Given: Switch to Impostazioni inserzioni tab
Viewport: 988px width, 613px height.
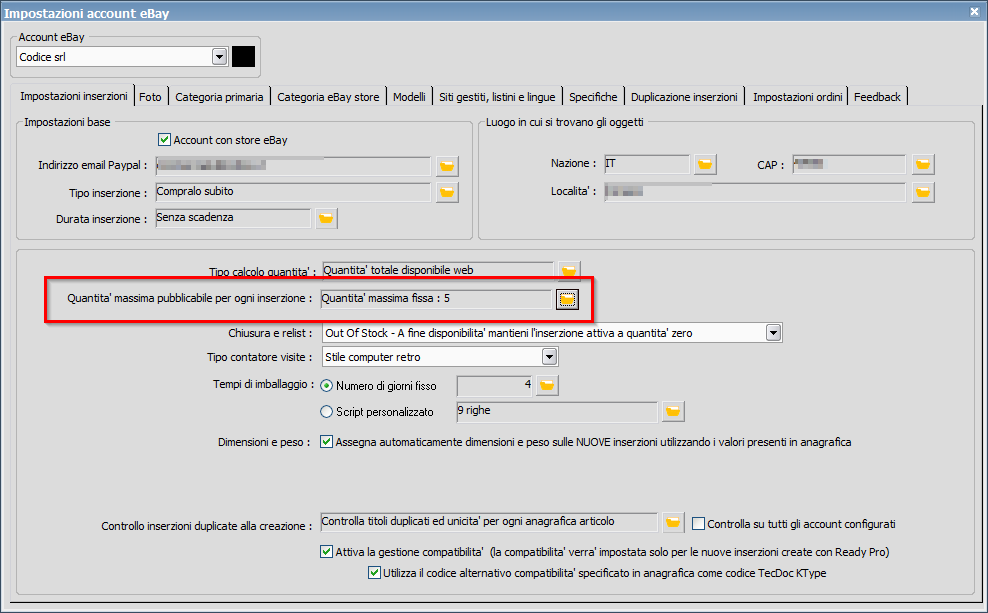Looking at the screenshot, I should coord(74,96).
